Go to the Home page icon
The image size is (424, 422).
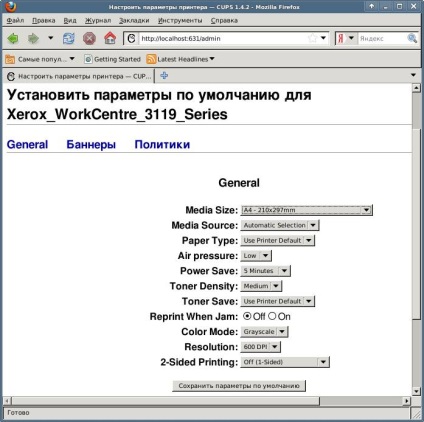pyautogui.click(x=110, y=38)
